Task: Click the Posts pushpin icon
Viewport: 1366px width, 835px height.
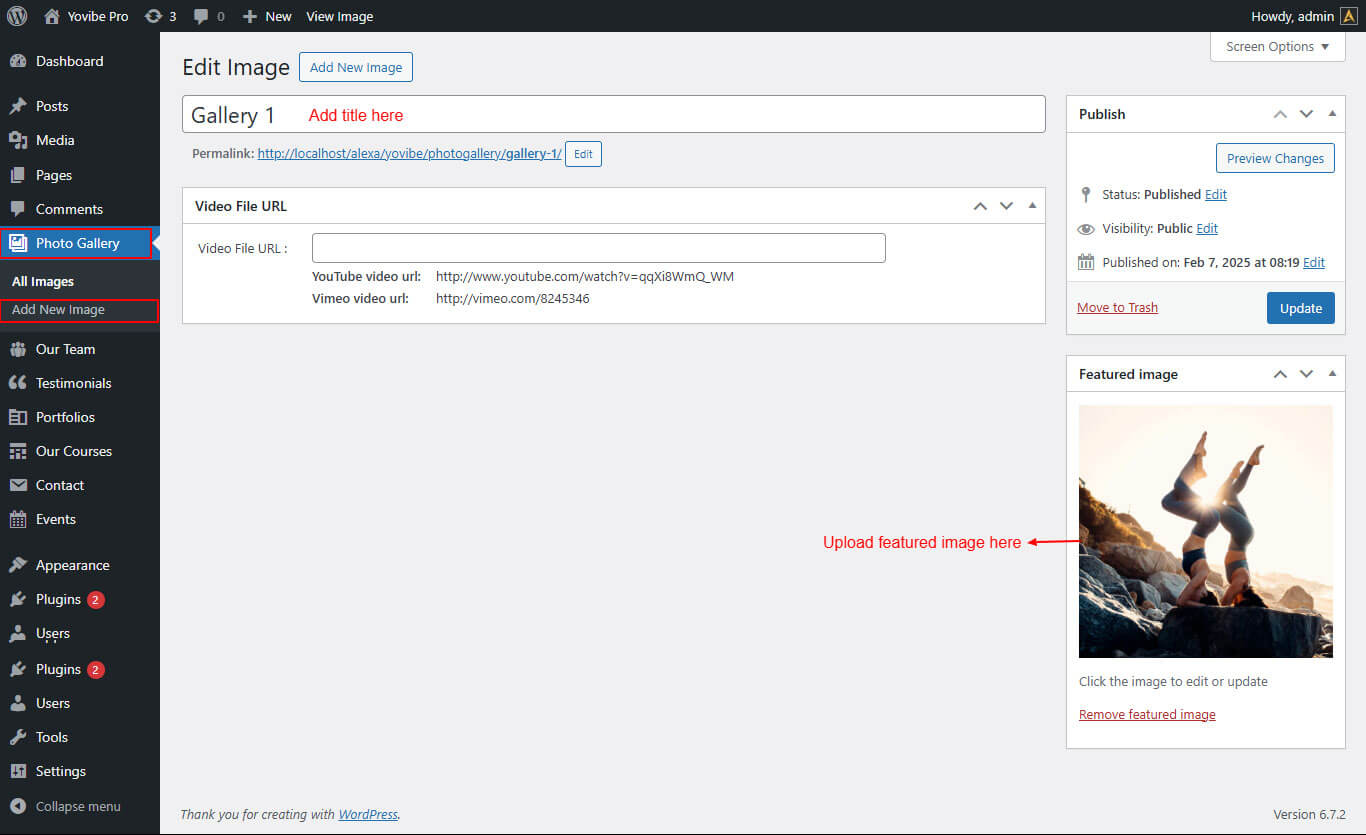Action: [x=18, y=106]
